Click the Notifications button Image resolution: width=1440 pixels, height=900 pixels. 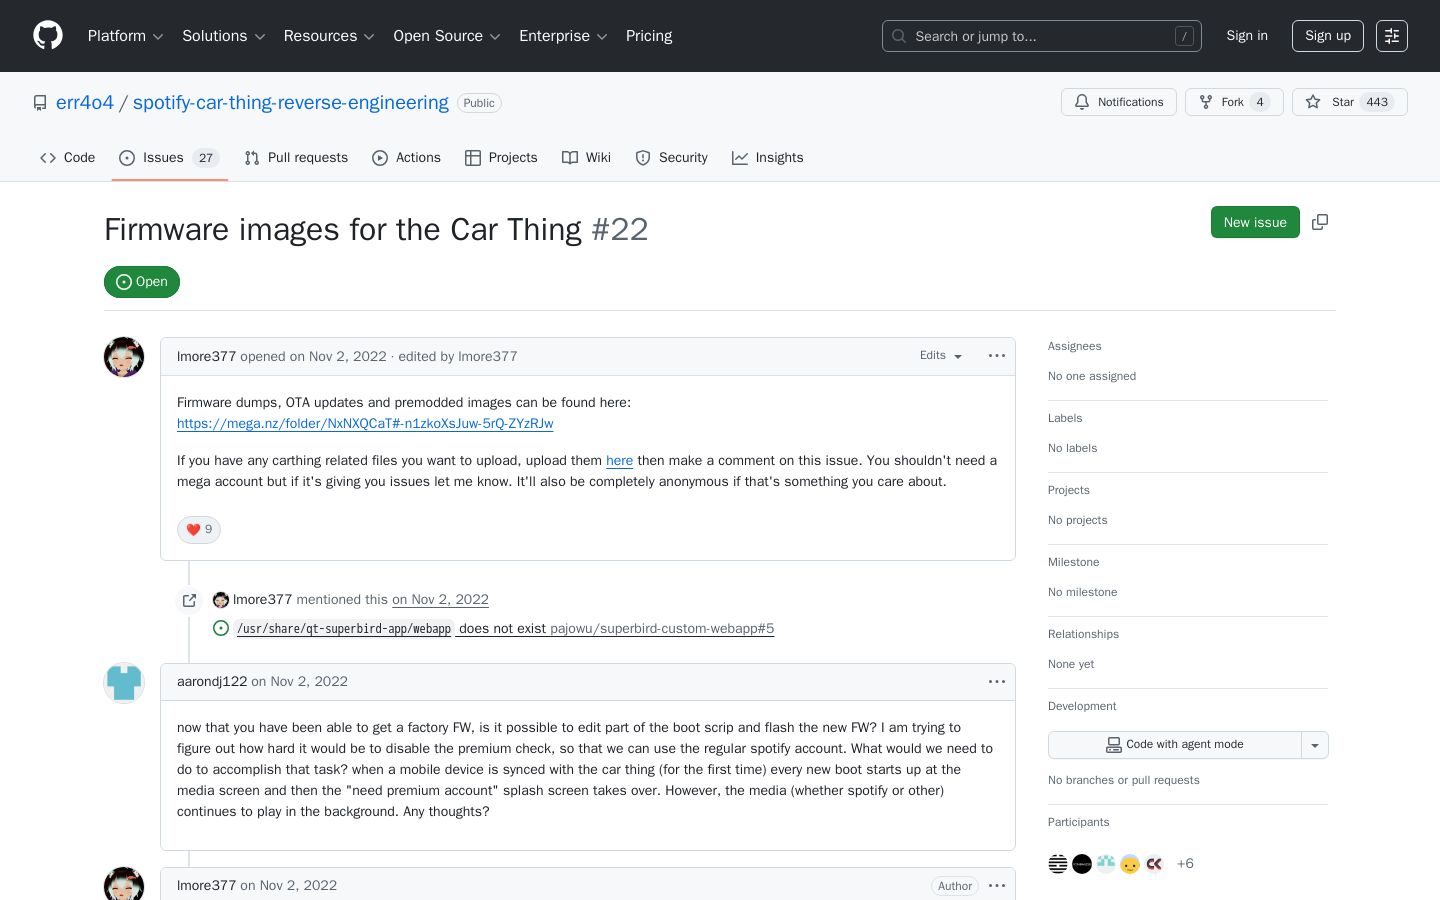(x=1119, y=102)
